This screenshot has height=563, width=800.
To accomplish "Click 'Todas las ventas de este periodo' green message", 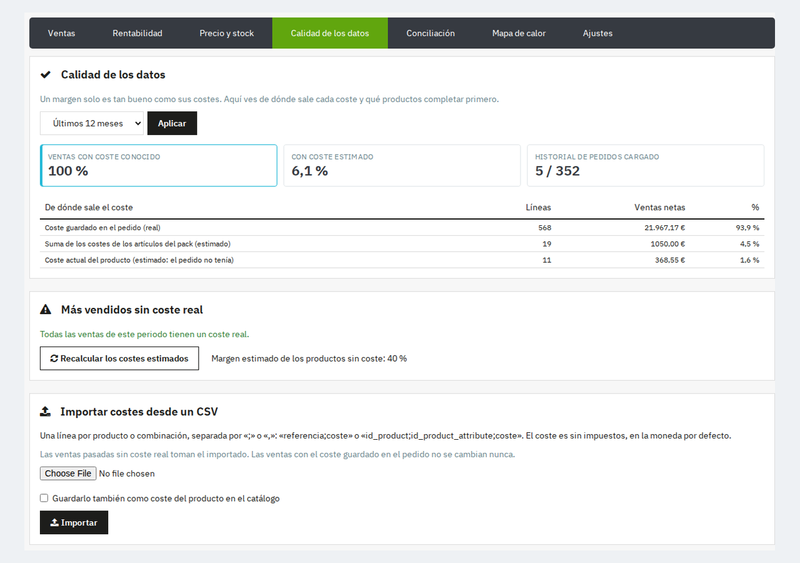I will click(144, 334).
